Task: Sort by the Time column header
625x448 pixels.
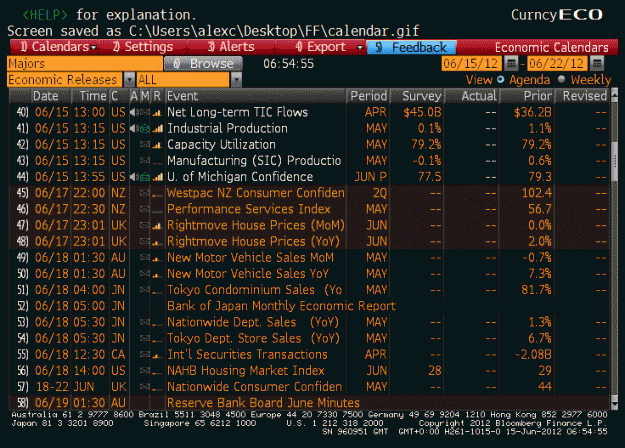Action: pyautogui.click(x=92, y=96)
